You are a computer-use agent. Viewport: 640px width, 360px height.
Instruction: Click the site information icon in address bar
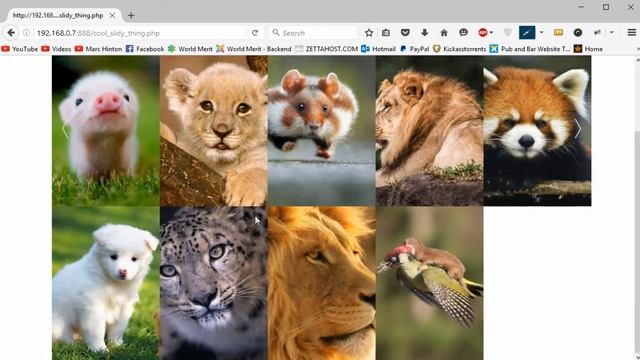[x=27, y=33]
